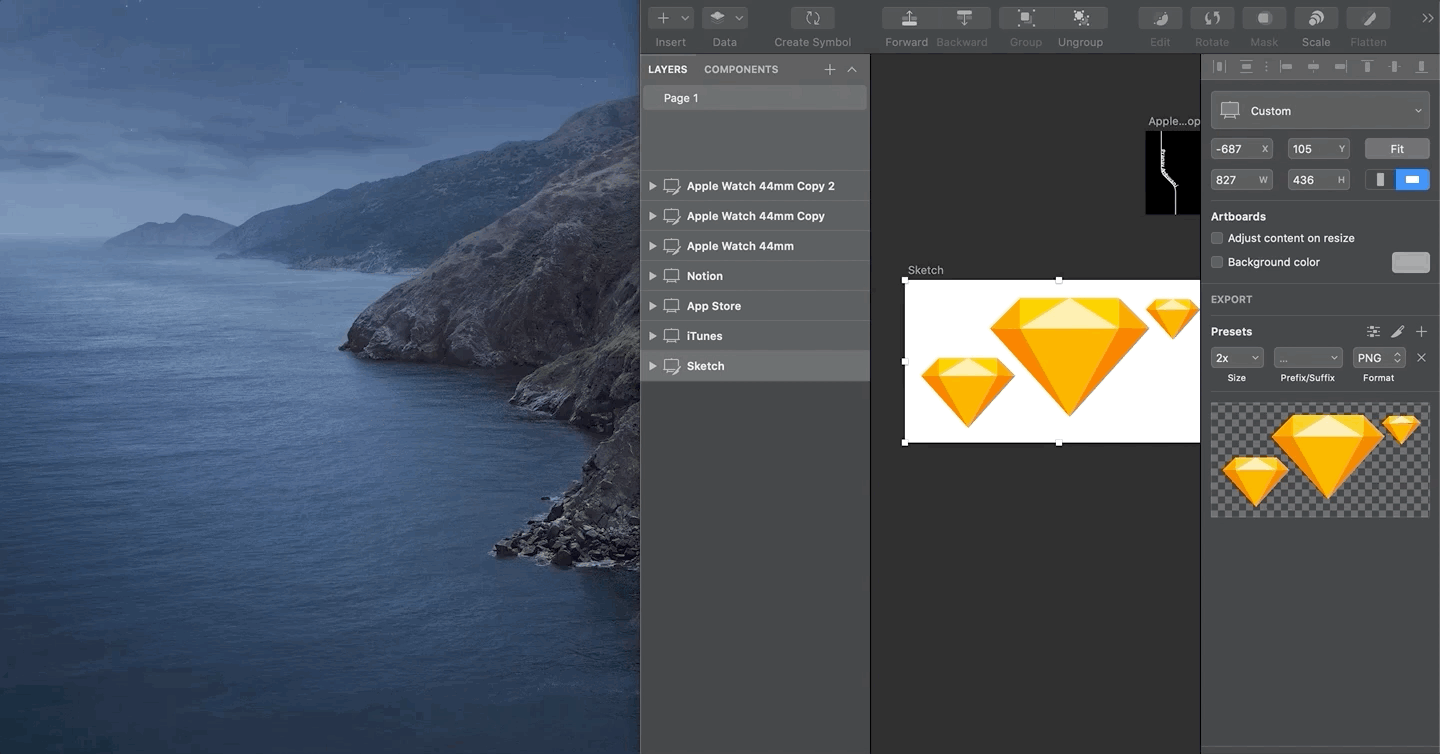
Task: Open the export Format dropdown showing PNG
Action: point(1378,357)
